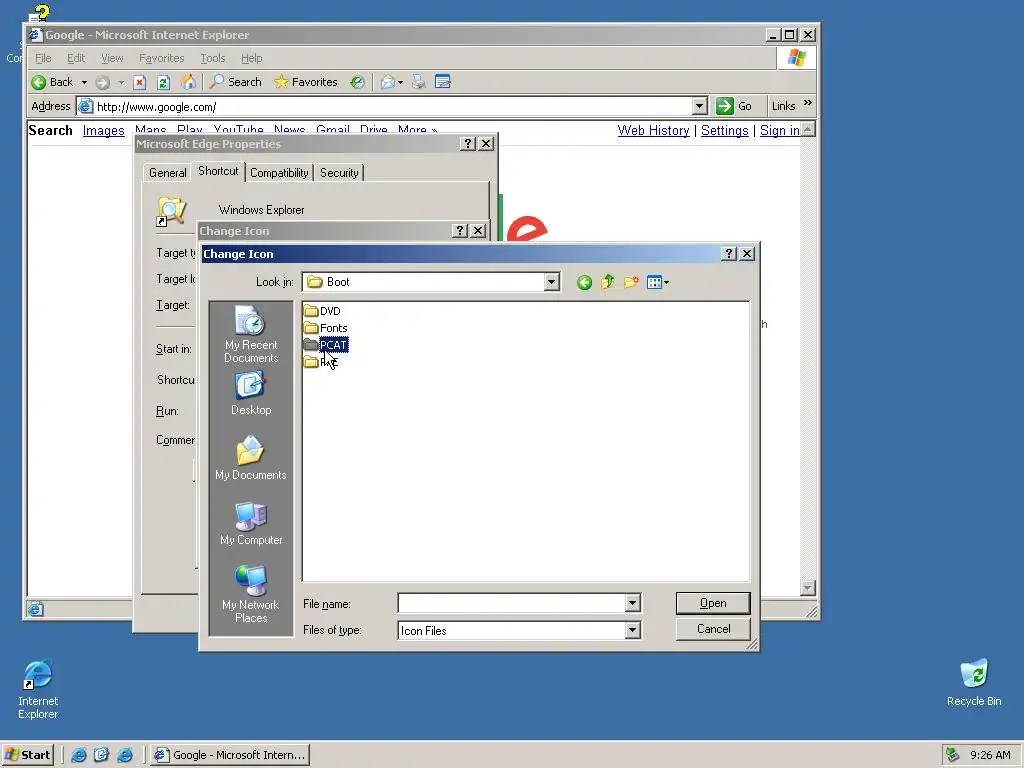1024x768 pixels.
Task: Click the Search toolbar button in IE
Action: tap(236, 82)
